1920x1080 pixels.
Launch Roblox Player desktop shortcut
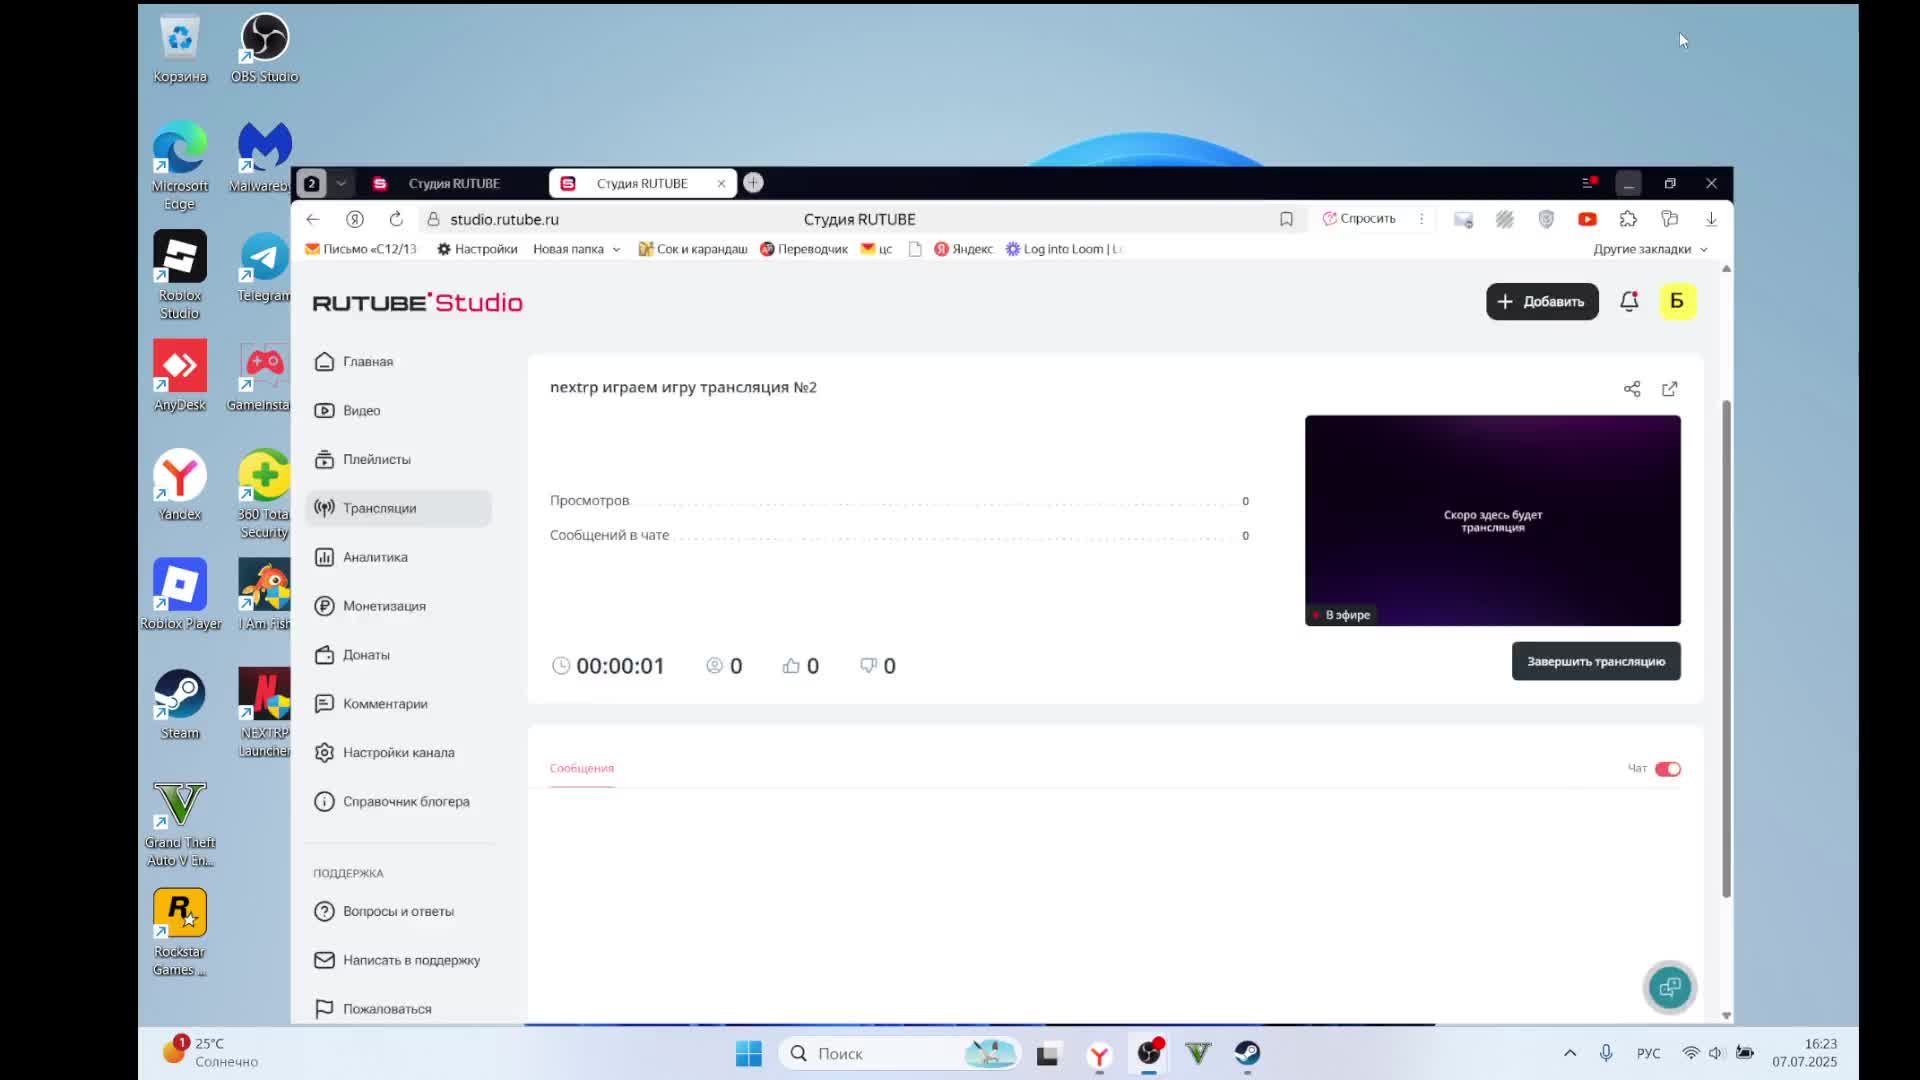coord(180,595)
